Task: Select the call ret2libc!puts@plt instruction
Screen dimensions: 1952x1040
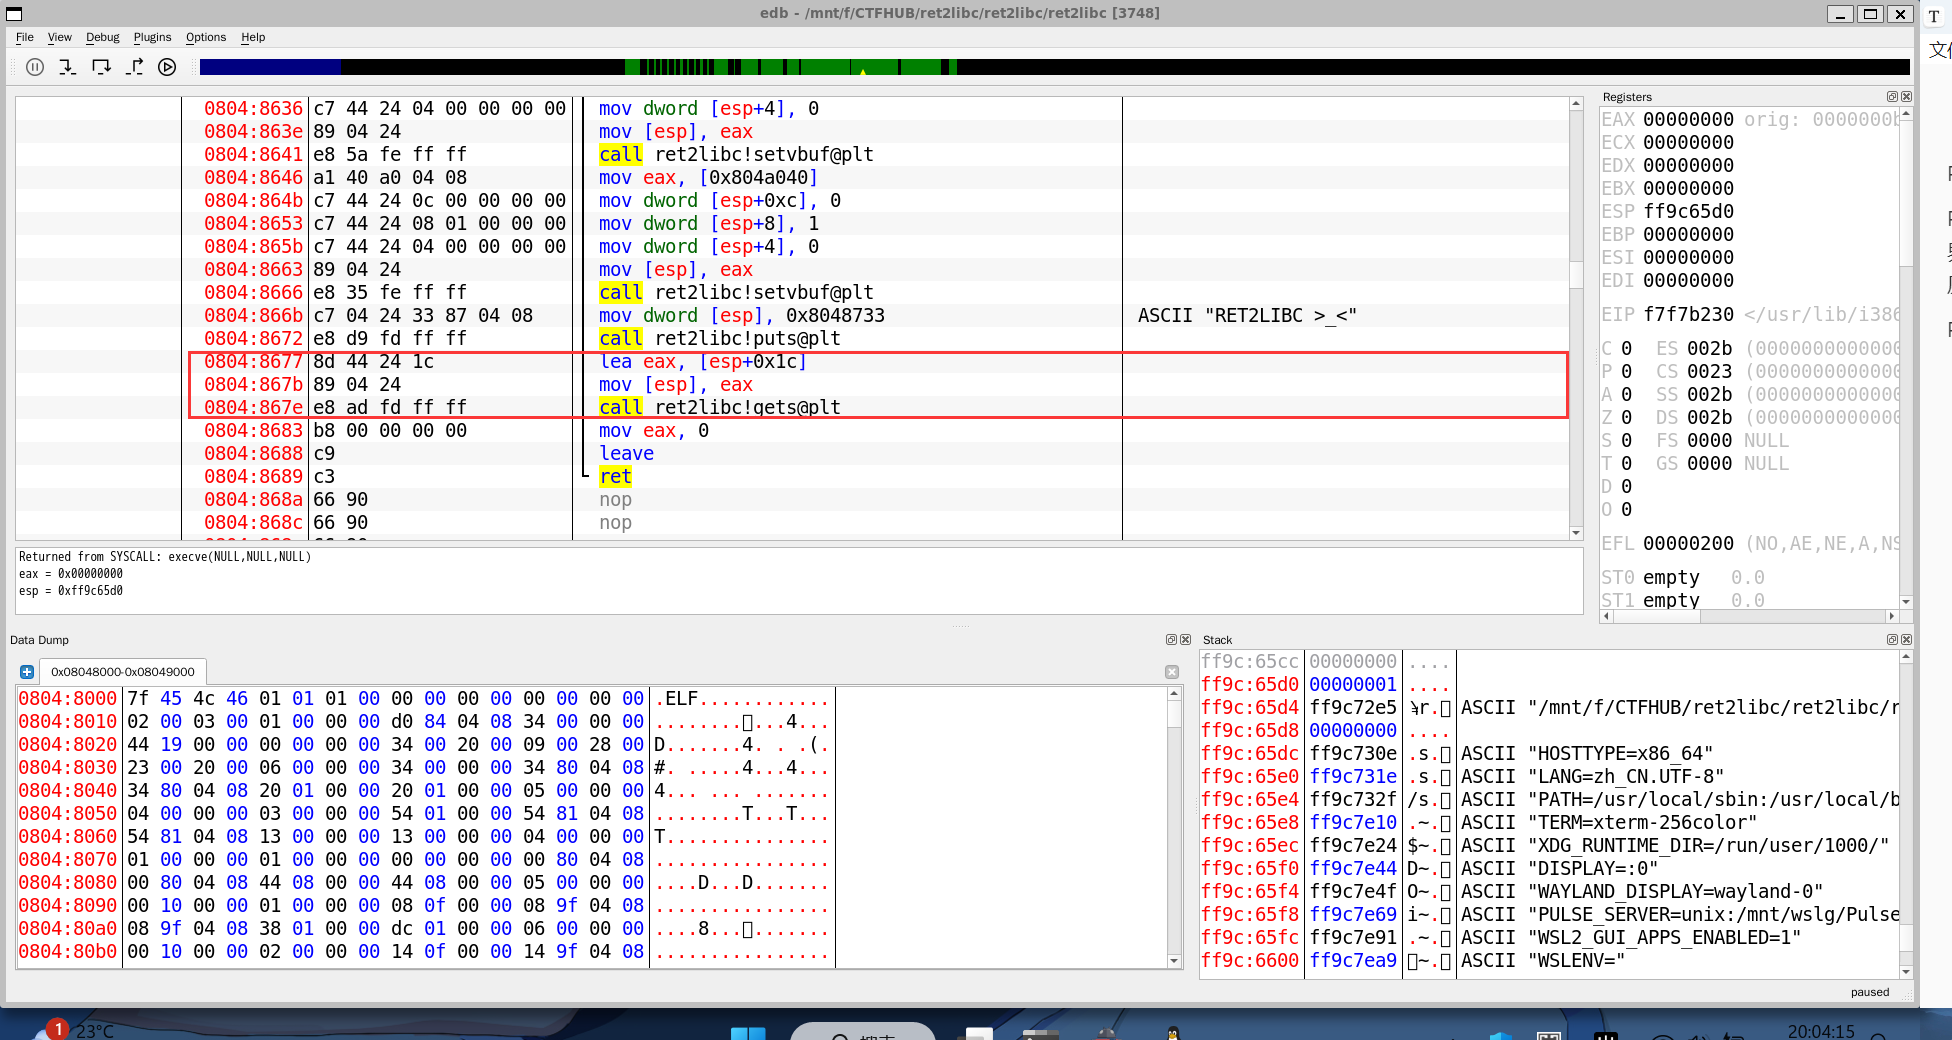Action: pos(720,338)
